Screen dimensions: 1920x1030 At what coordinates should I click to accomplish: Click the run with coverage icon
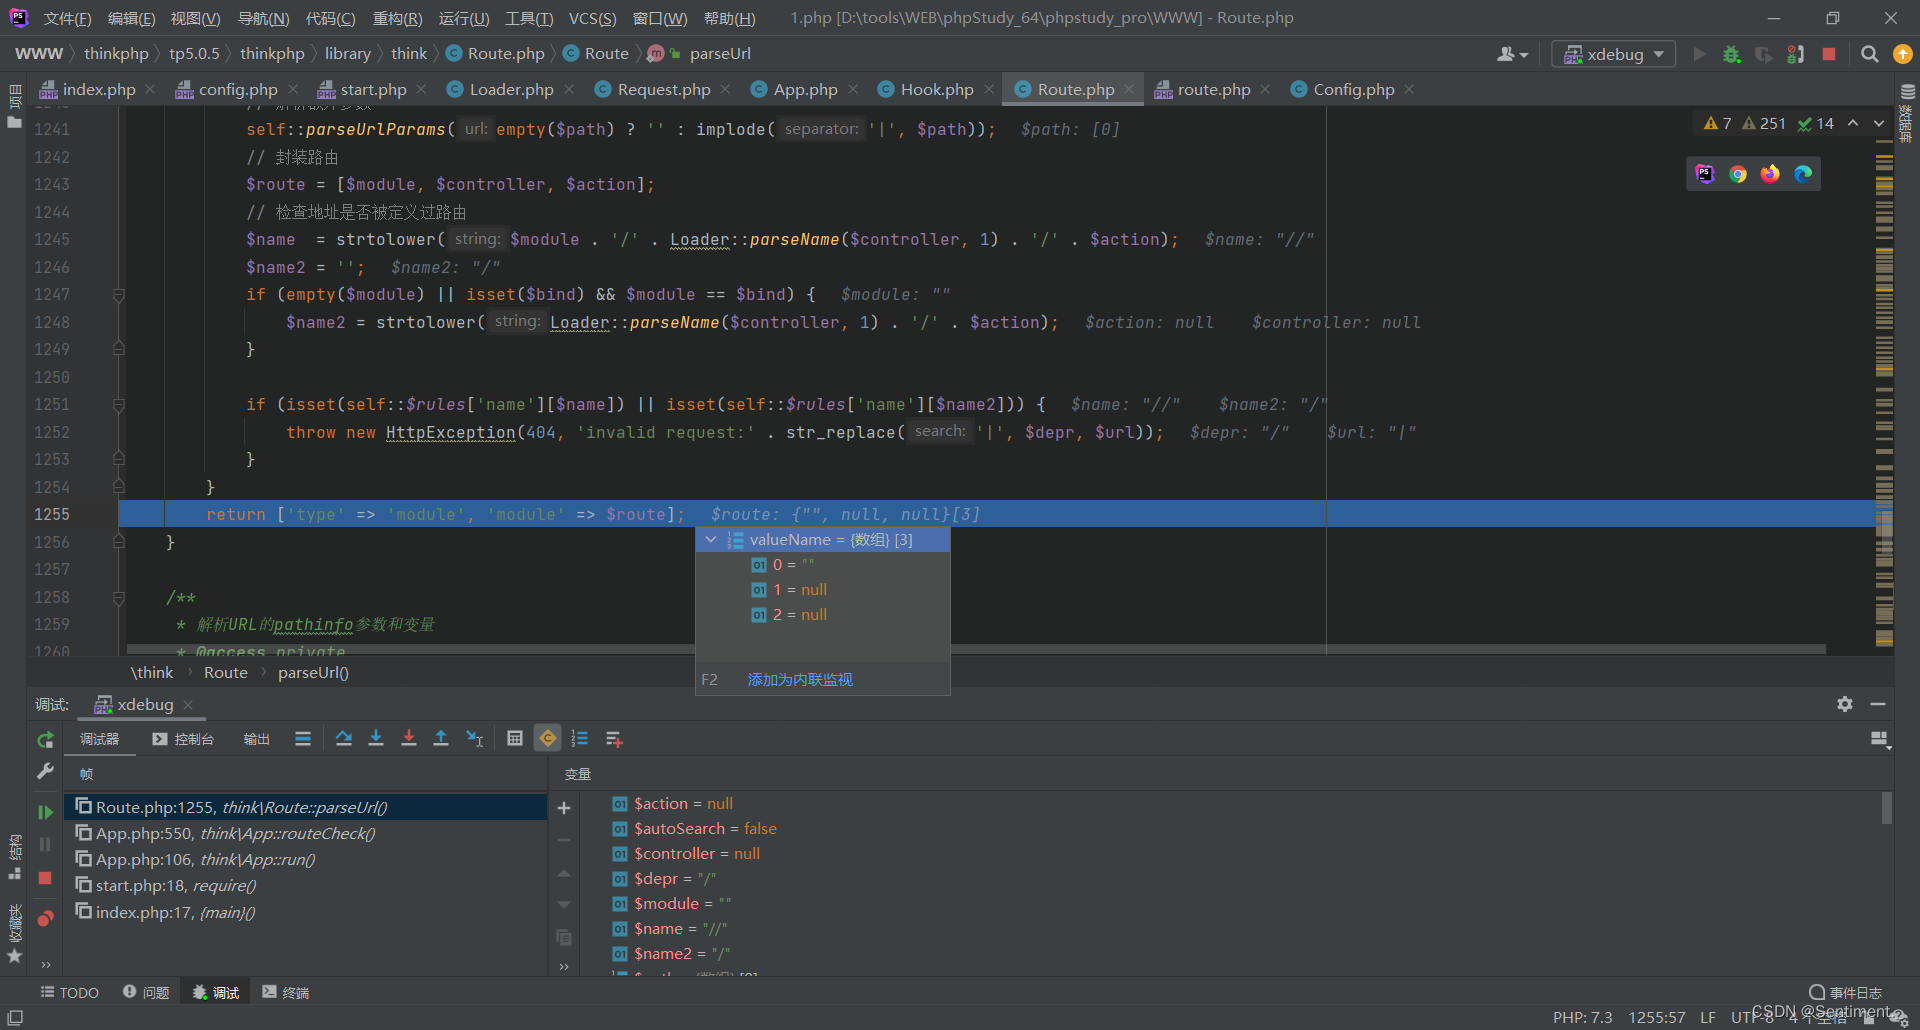point(1764,54)
